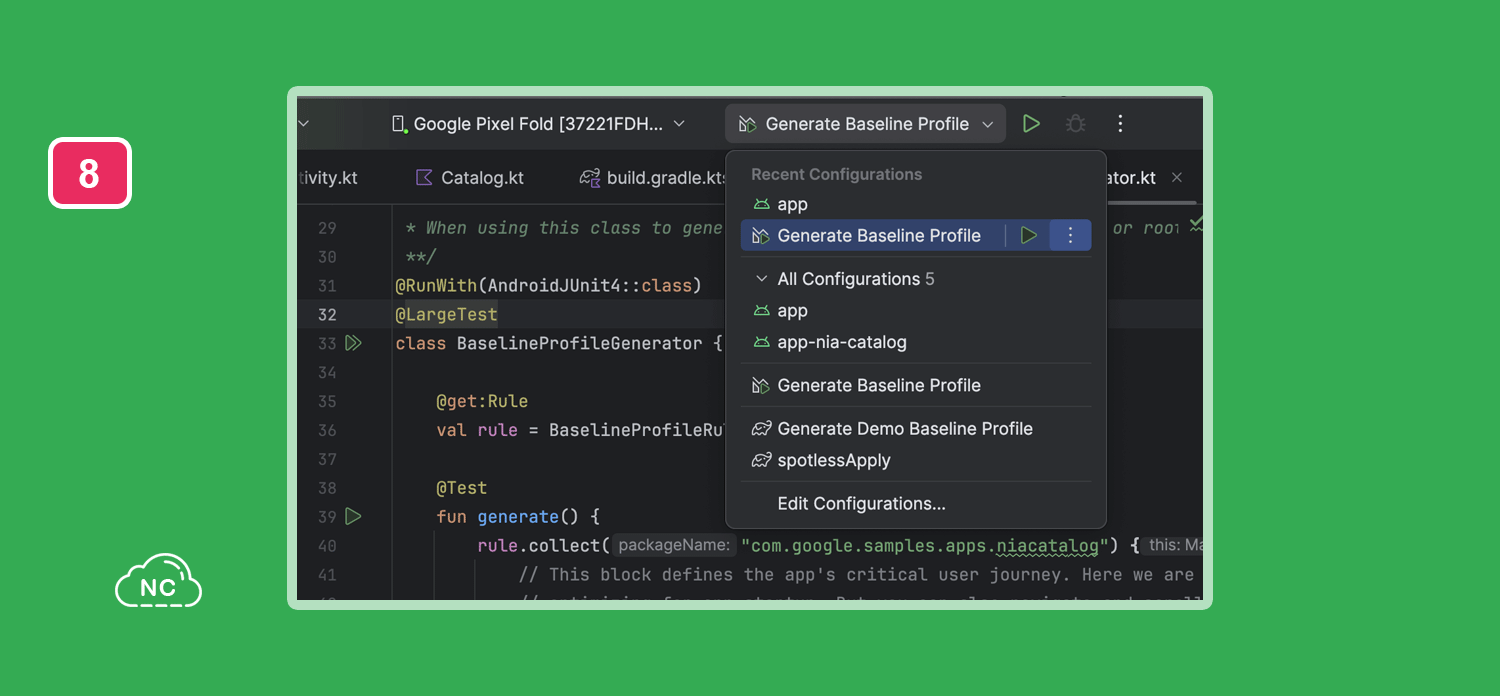Select the Generate Demo Baseline Profile Gradle task
This screenshot has width=1500, height=696.
(915, 429)
